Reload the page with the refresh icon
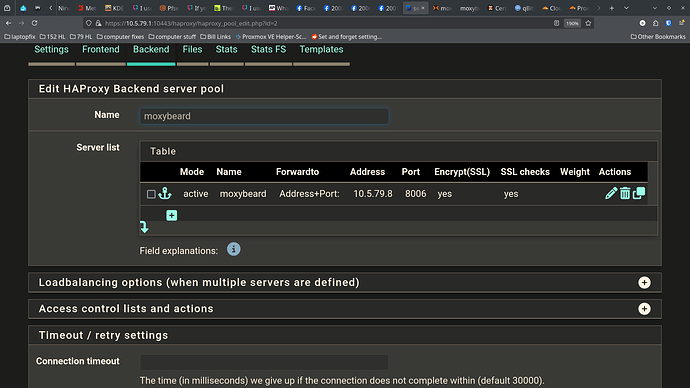Screen dimensions: 690x388 point(35,23)
